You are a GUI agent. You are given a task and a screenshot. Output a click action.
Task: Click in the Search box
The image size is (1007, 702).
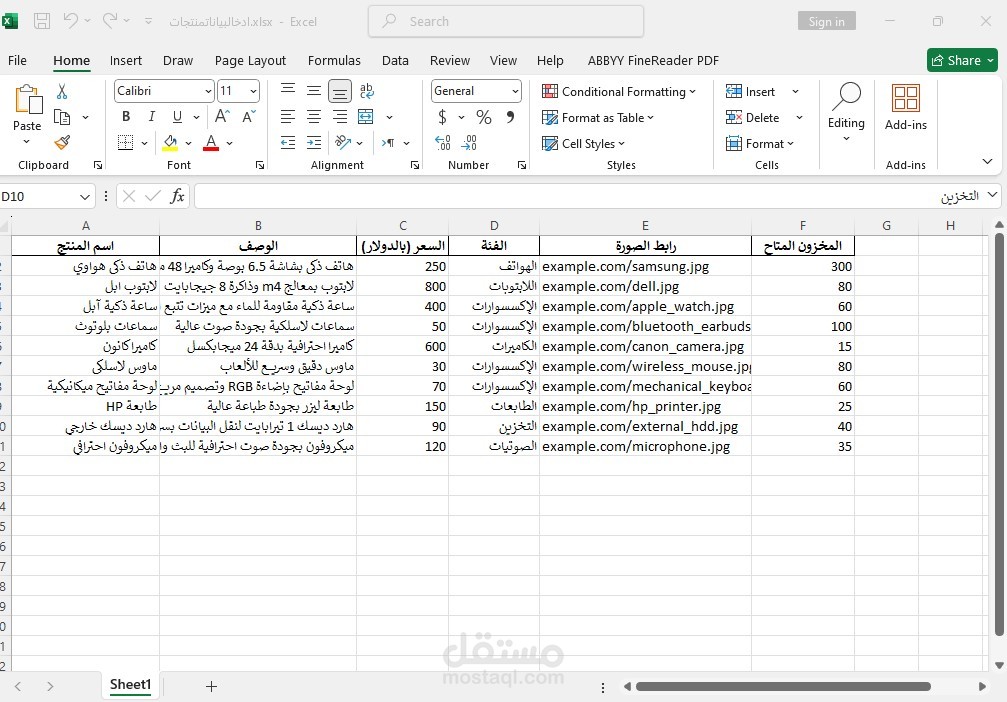[x=506, y=21]
